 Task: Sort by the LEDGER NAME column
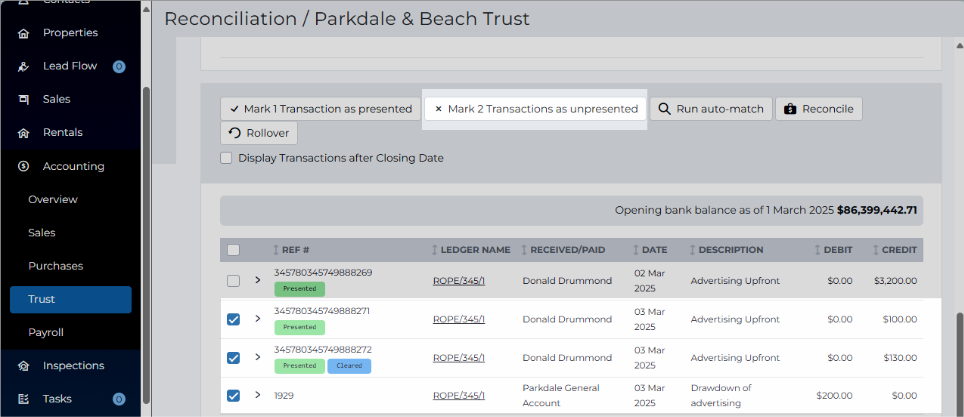[x=471, y=250]
